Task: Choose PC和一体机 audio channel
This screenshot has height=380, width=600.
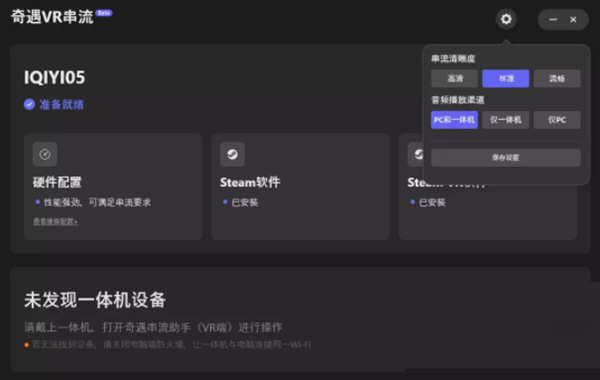Action: coord(454,120)
